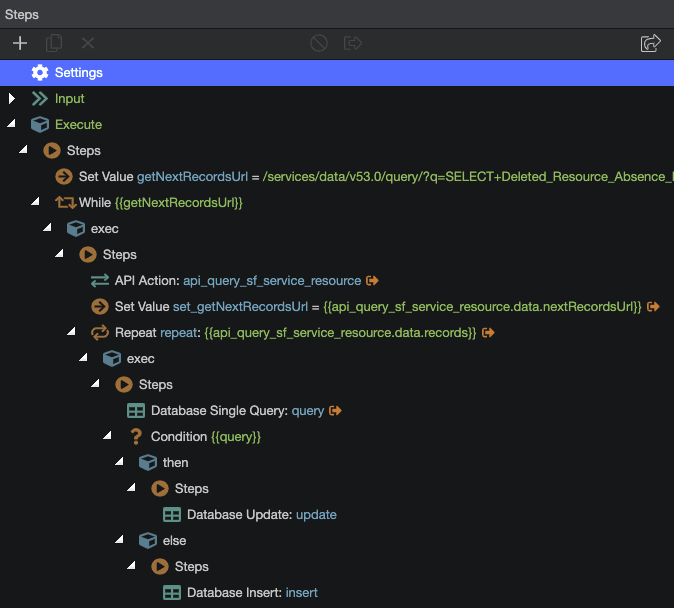The width and height of the screenshot is (674, 608).
Task: Collapse the Condition query branch
Action: click(x=108, y=437)
